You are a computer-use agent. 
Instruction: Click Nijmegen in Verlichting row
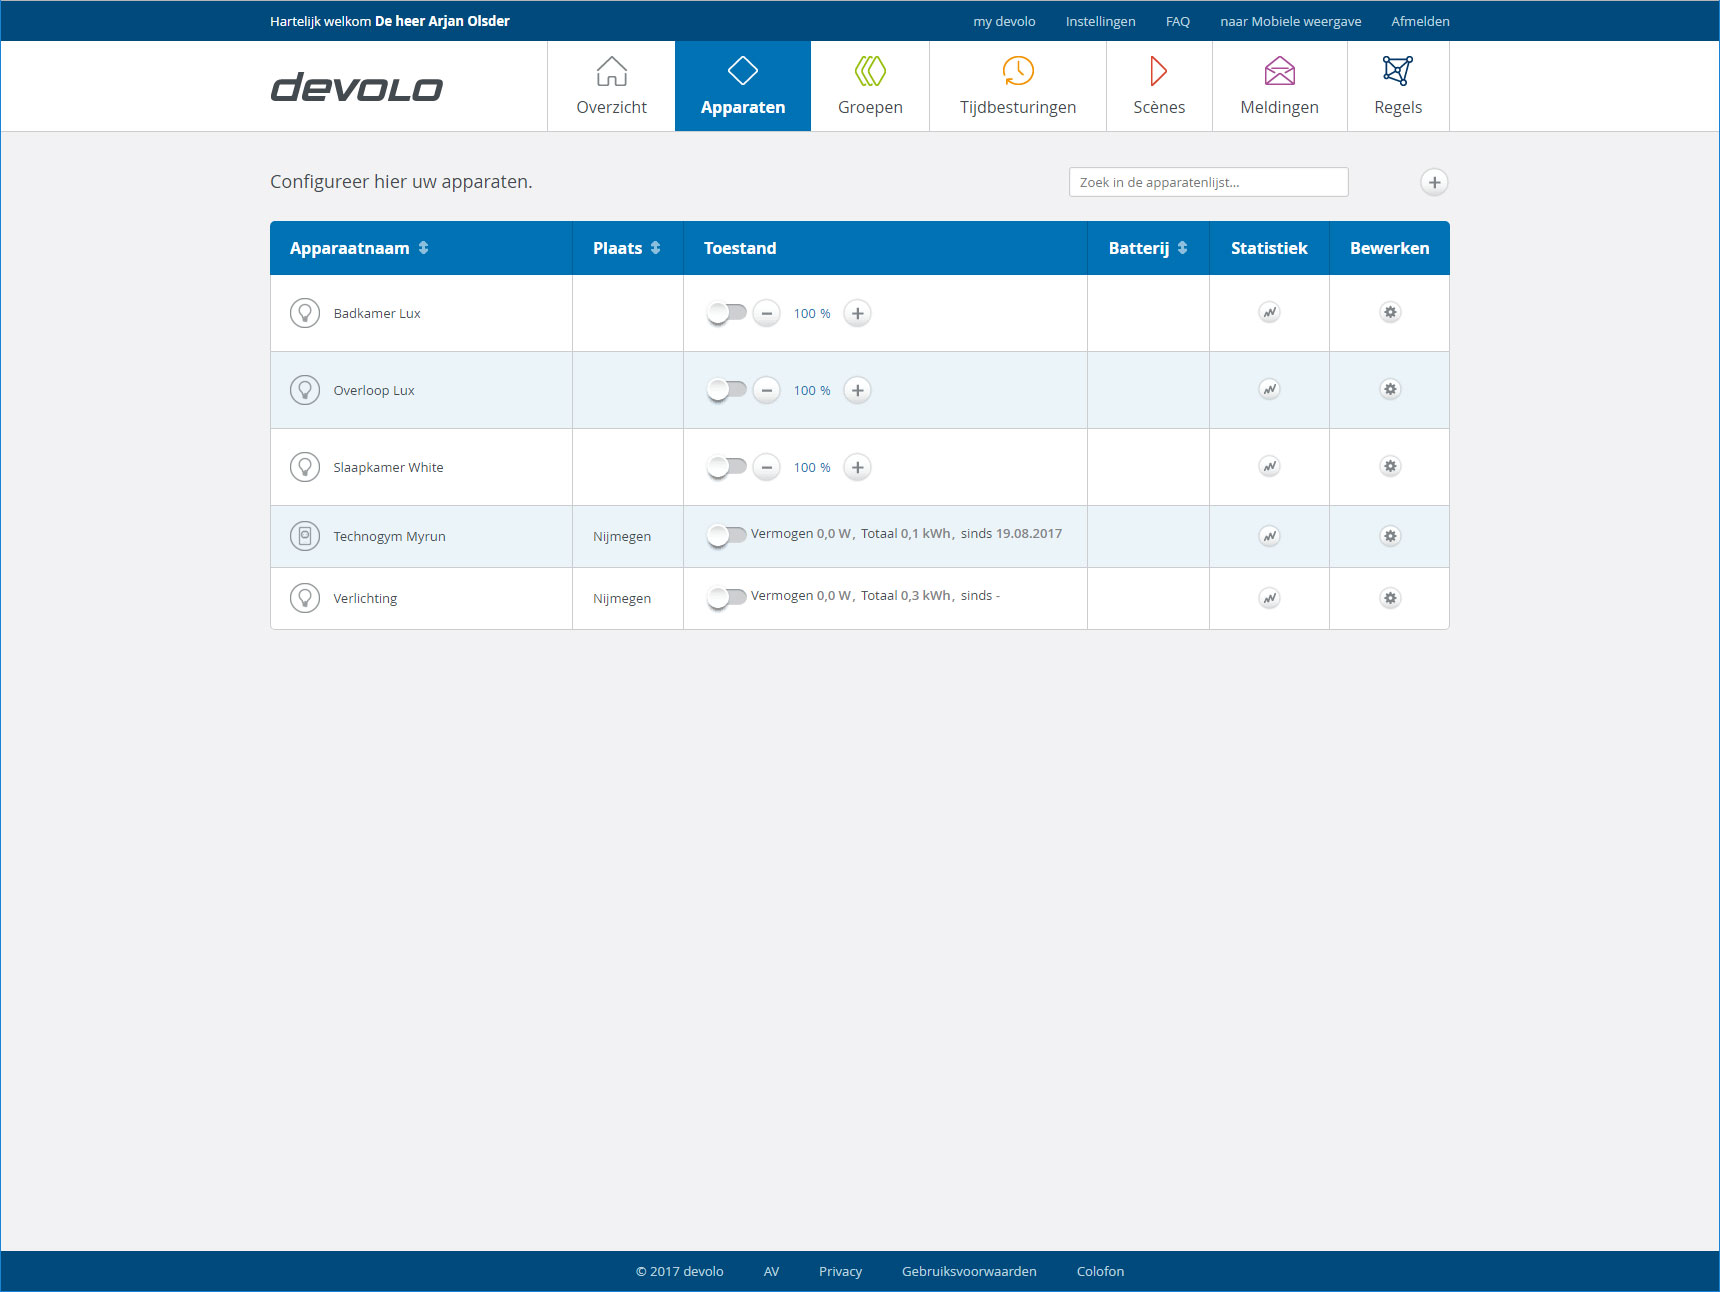622,599
